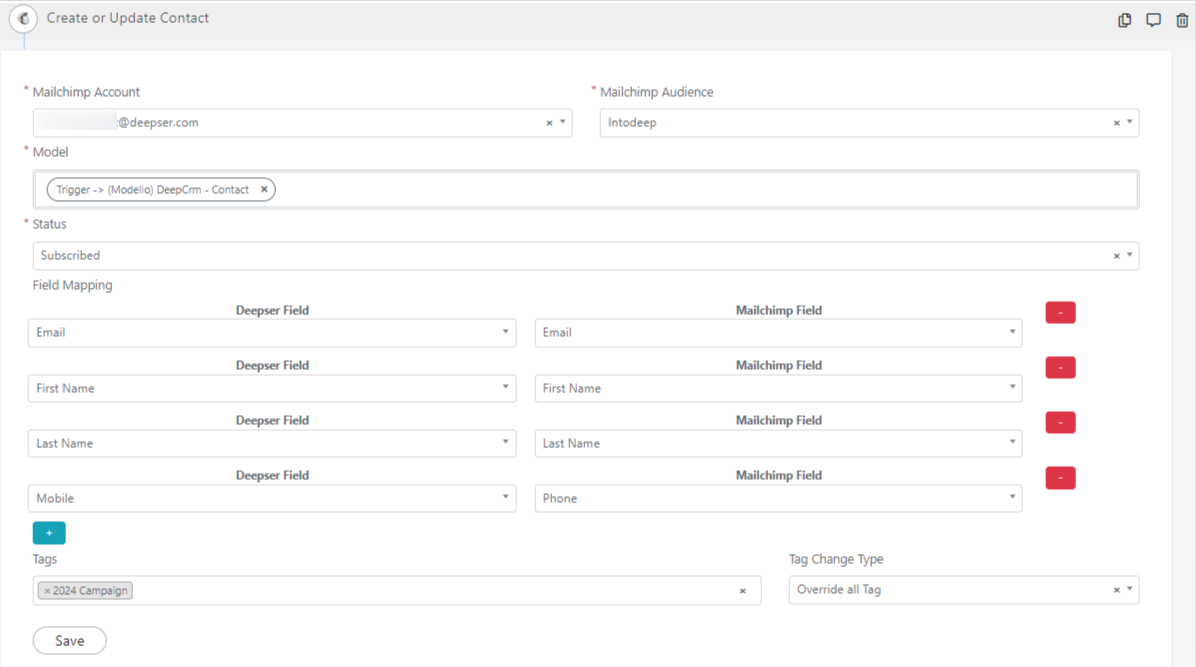This screenshot has height=667, width=1196.
Task: Click the Tag Change Type label
Action: pos(836,559)
